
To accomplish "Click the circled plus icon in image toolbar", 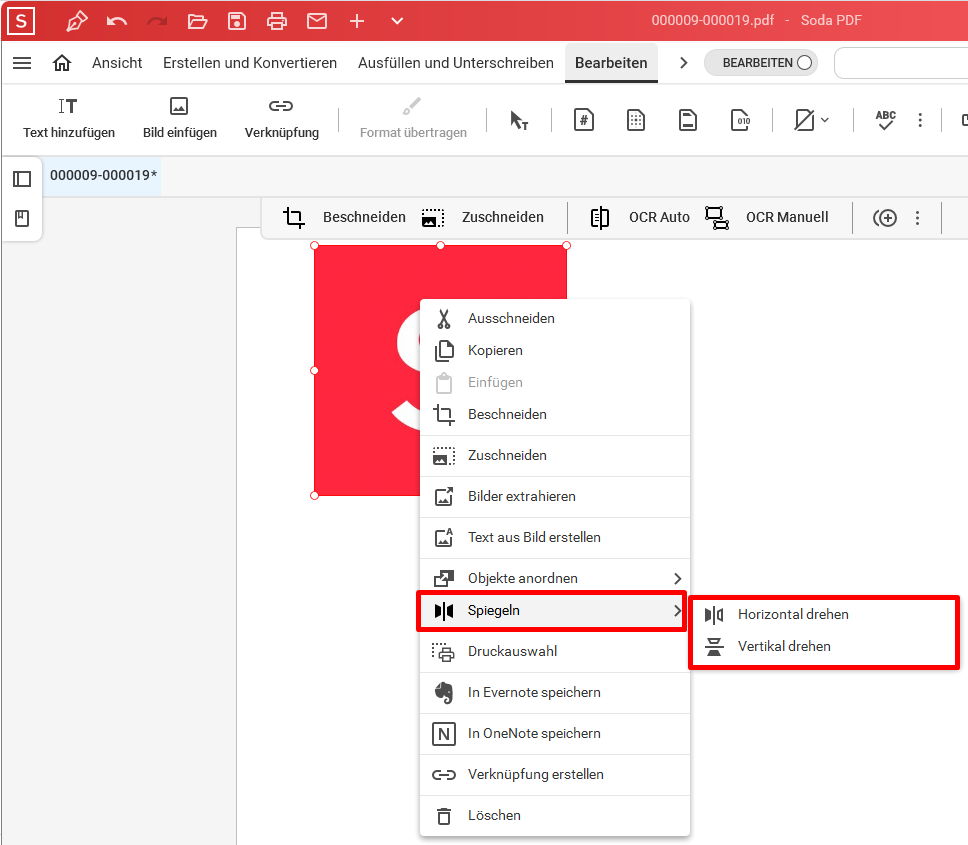I will coord(884,217).
